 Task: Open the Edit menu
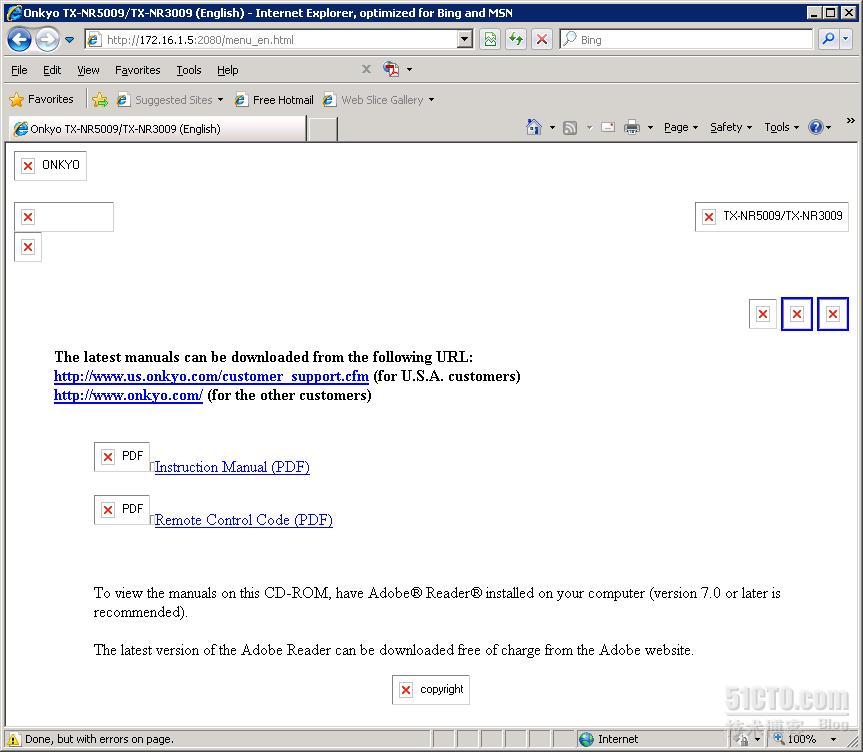point(52,70)
